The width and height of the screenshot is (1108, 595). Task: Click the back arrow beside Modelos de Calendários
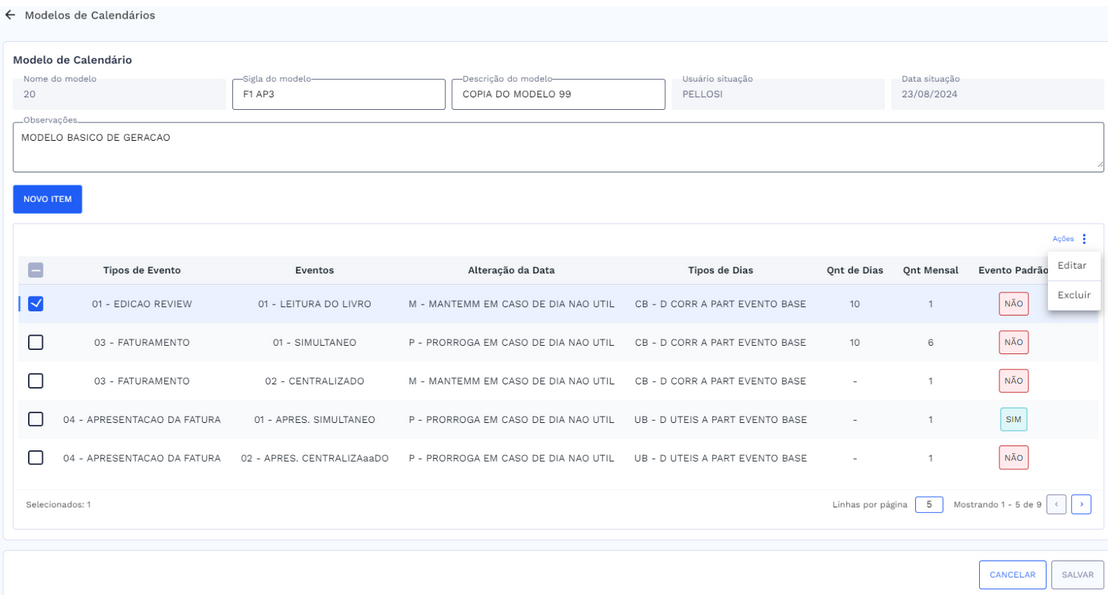[11, 16]
